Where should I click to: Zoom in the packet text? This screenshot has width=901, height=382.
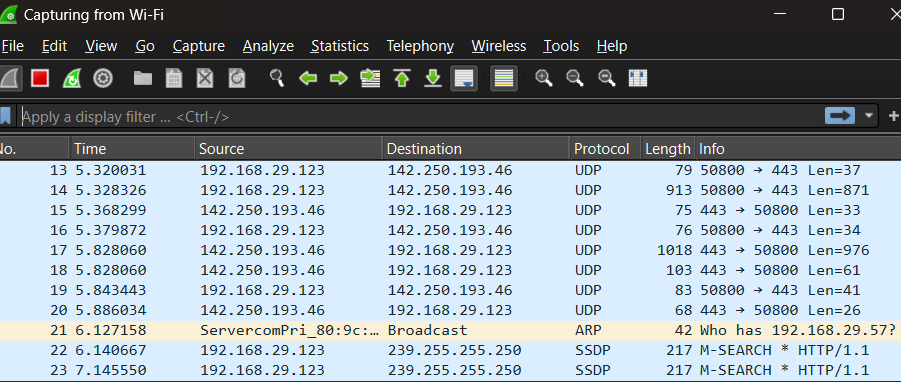[x=544, y=78]
